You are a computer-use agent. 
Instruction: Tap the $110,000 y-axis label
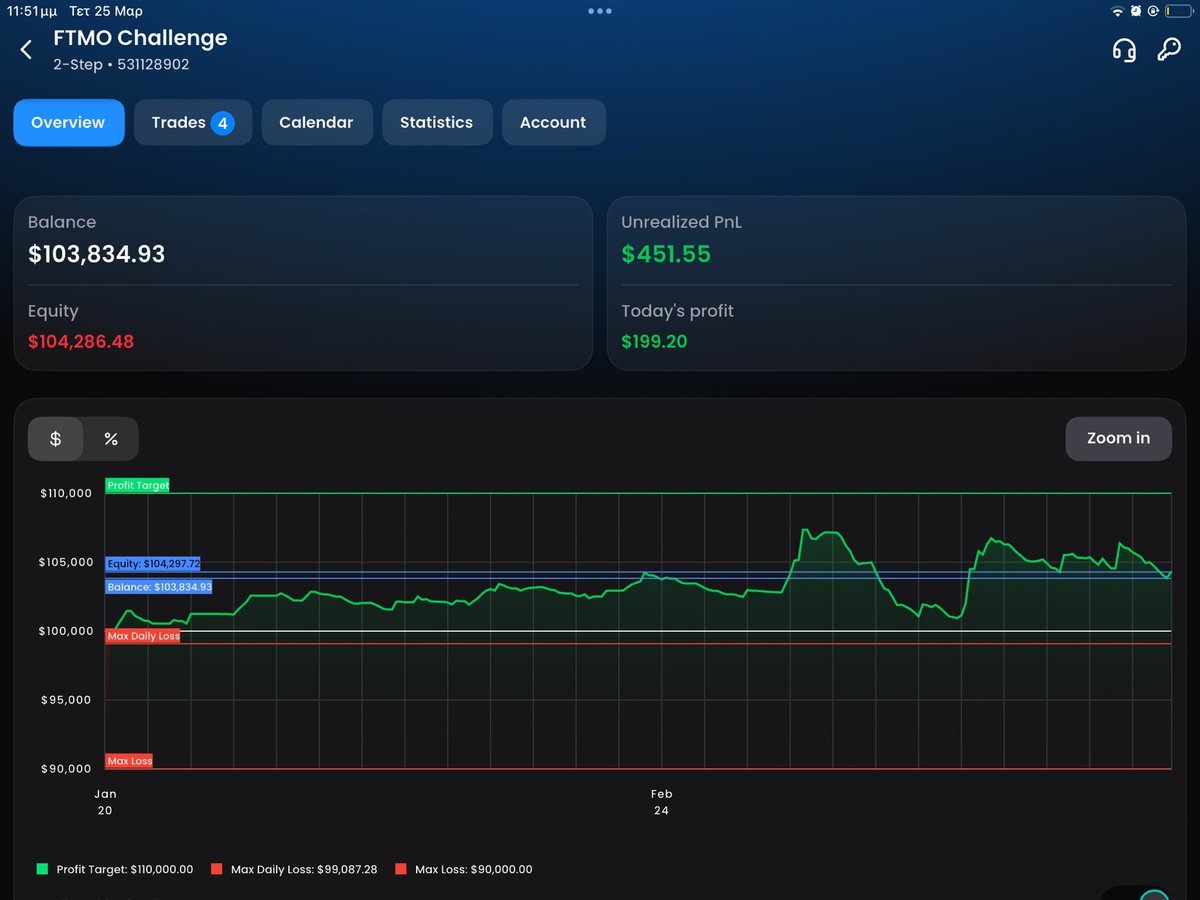click(x=67, y=493)
